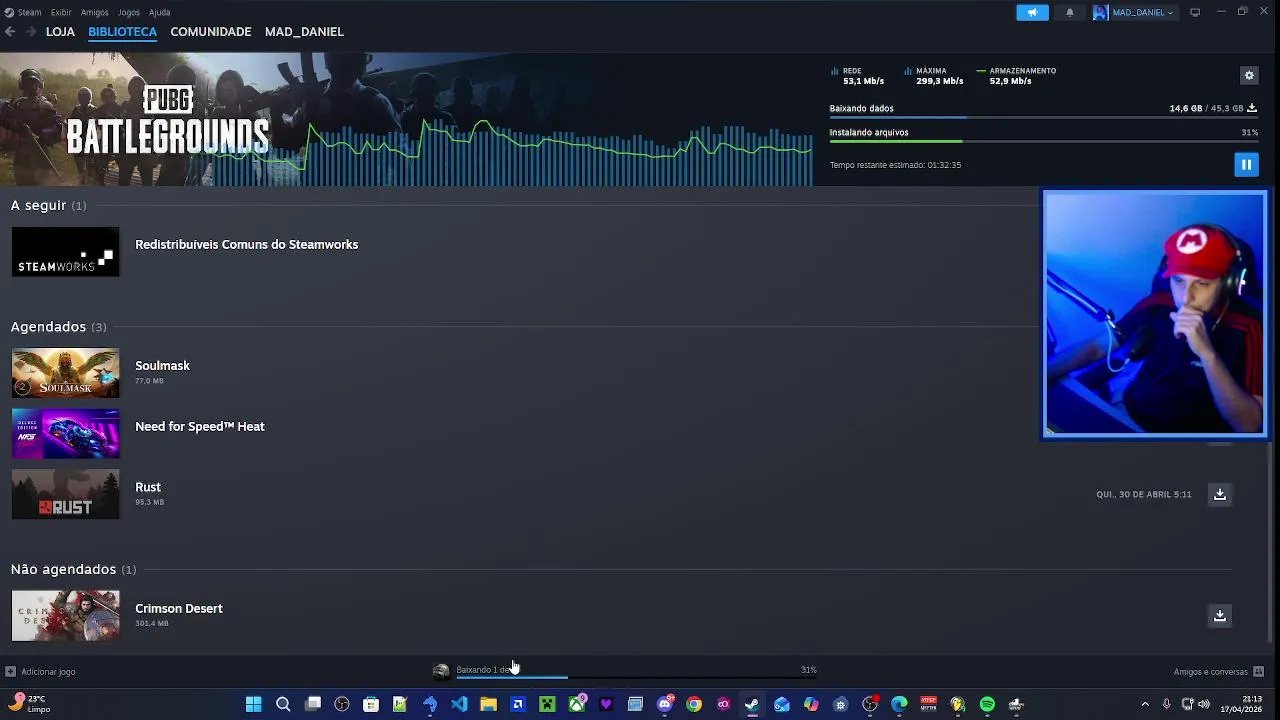Open the Steam menu
This screenshot has width=1280, height=720.
tap(23, 12)
